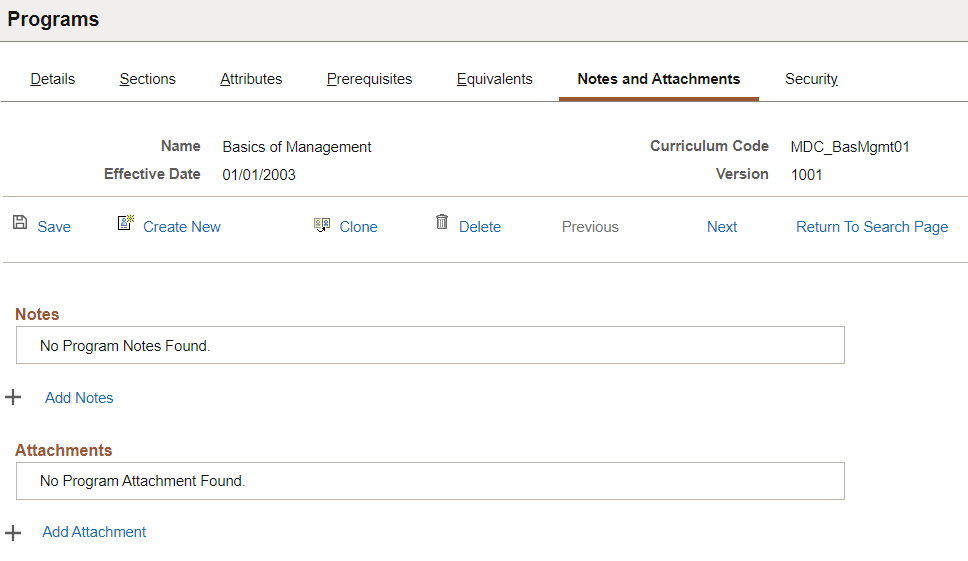Click the 'No Program Notes Found.' text

pyautogui.click(x=125, y=346)
